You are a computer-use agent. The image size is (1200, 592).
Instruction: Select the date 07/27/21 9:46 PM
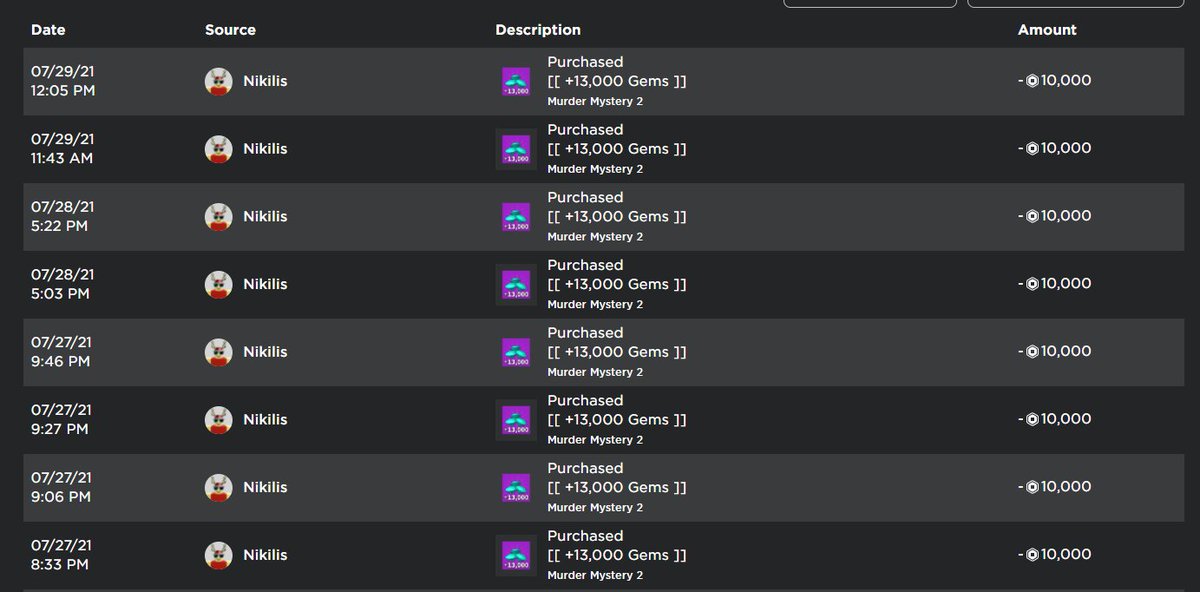[63, 352]
